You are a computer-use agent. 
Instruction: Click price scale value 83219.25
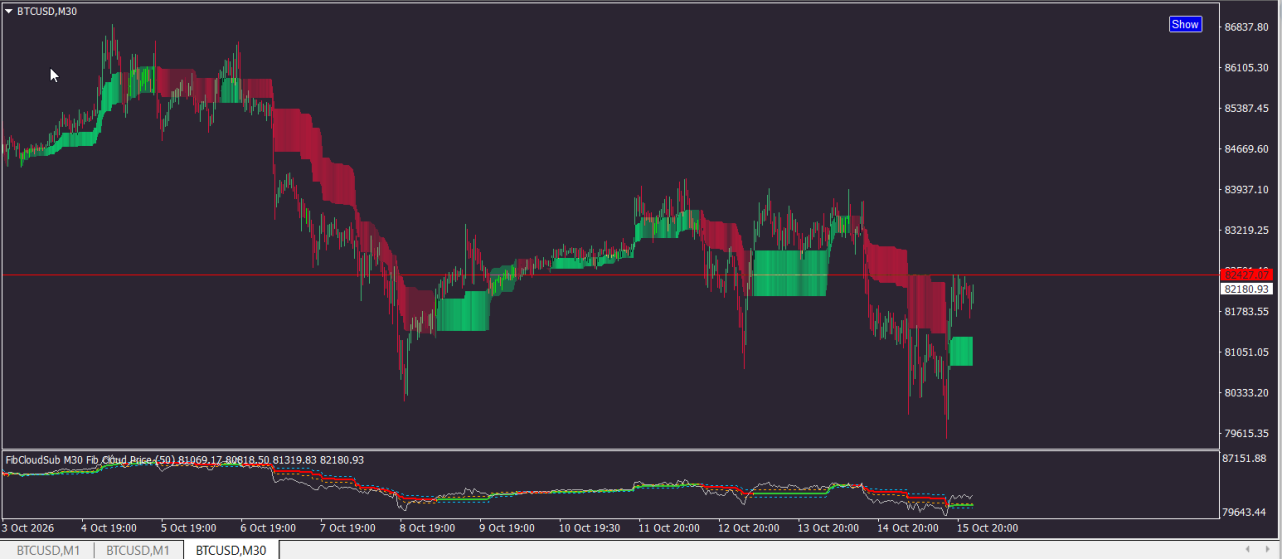click(x=1247, y=230)
